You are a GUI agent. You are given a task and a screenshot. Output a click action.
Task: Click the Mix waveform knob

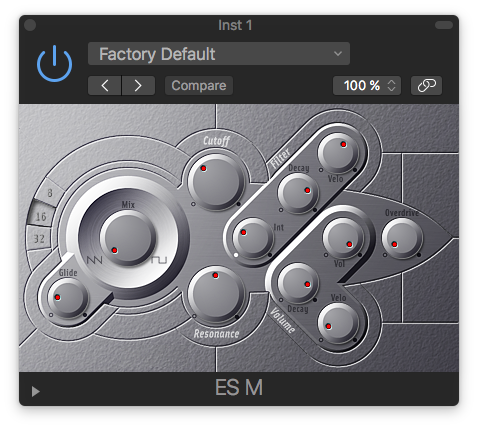click(128, 237)
